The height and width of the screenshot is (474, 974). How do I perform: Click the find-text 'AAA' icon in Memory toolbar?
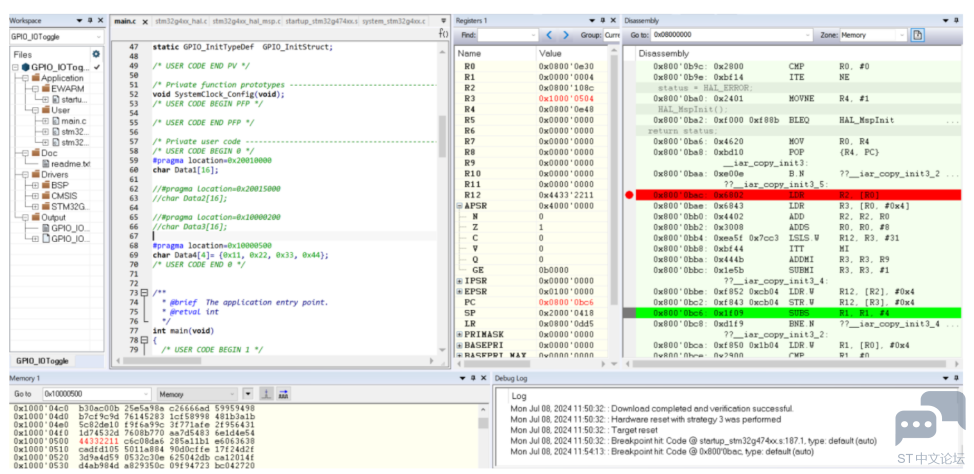click(x=284, y=394)
